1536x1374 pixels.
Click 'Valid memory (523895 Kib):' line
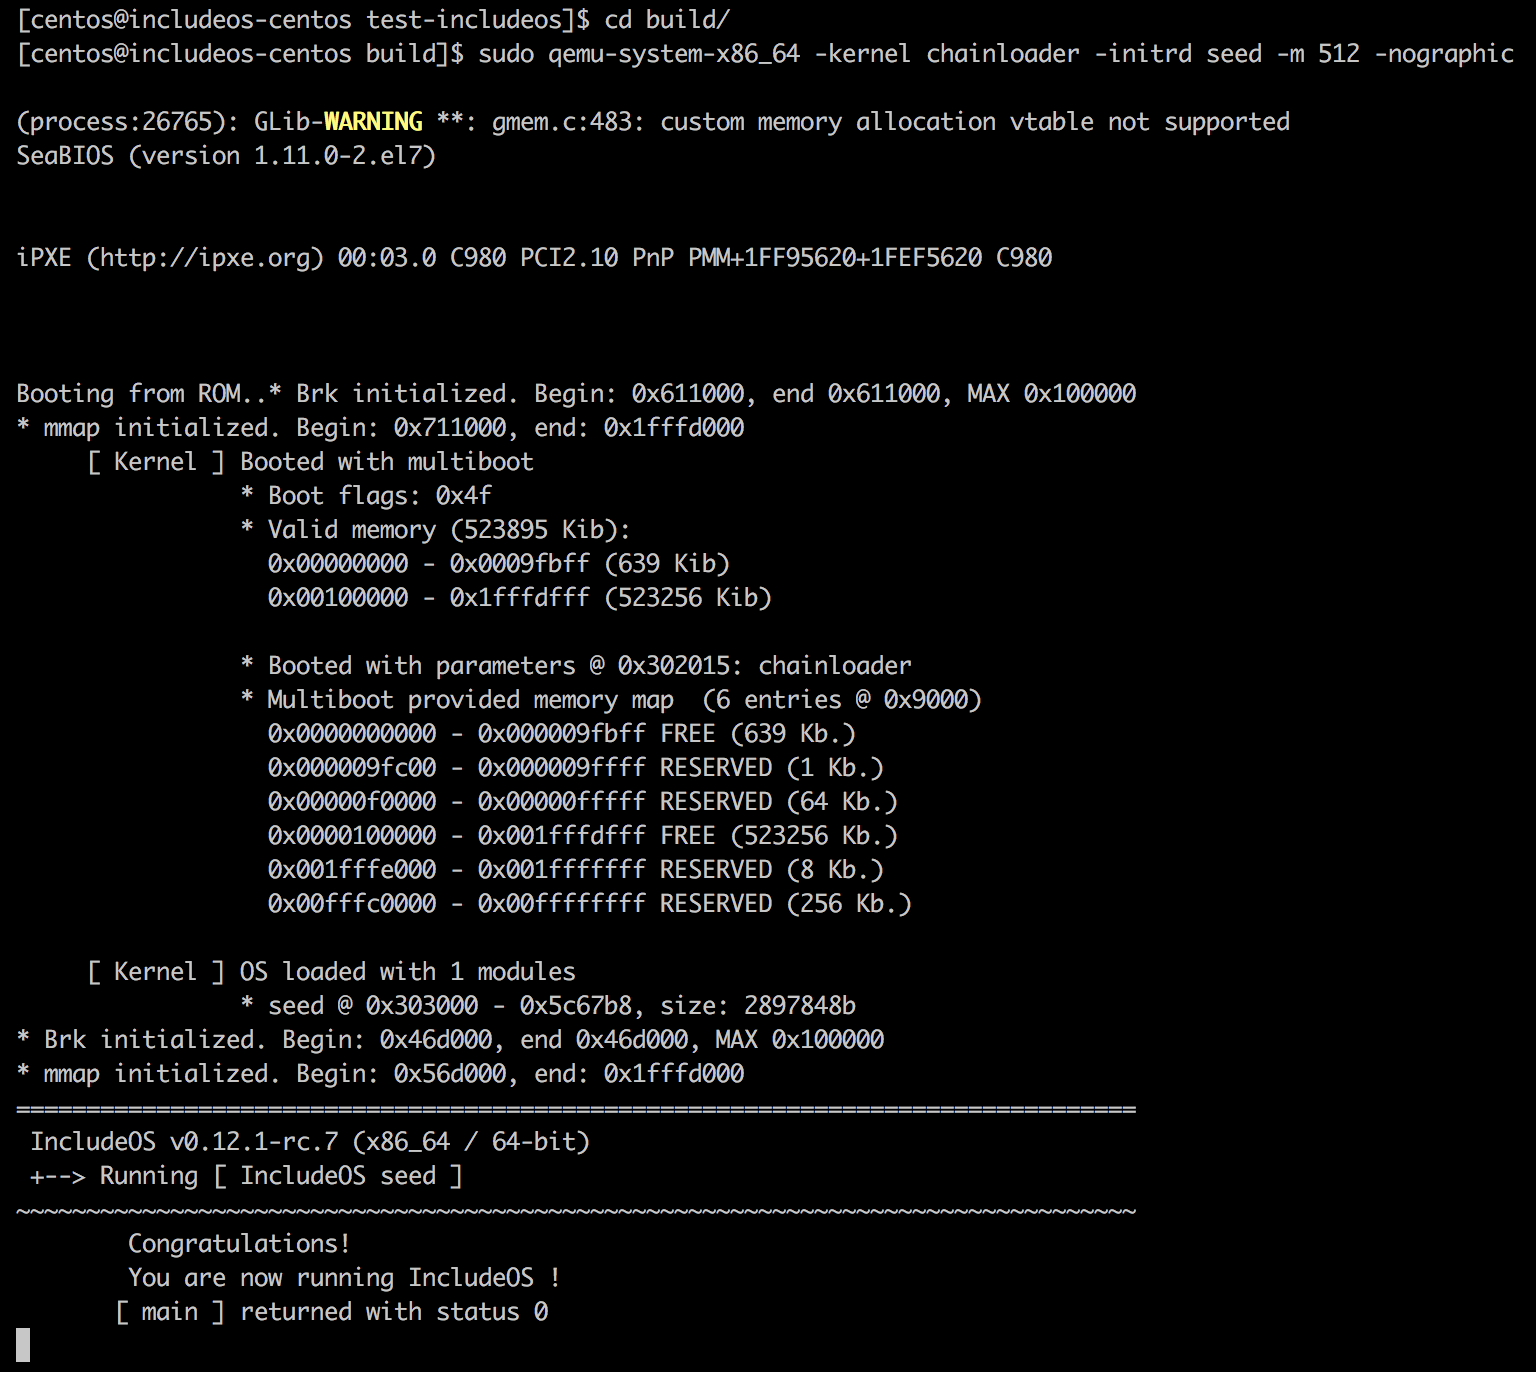coord(436,529)
